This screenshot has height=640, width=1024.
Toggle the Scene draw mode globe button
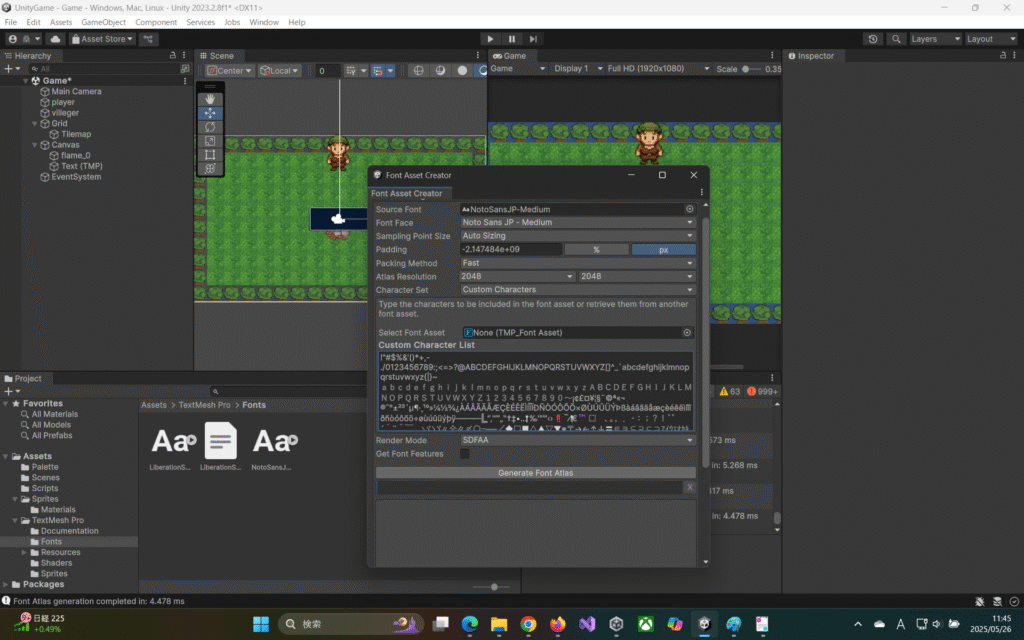tap(419, 71)
